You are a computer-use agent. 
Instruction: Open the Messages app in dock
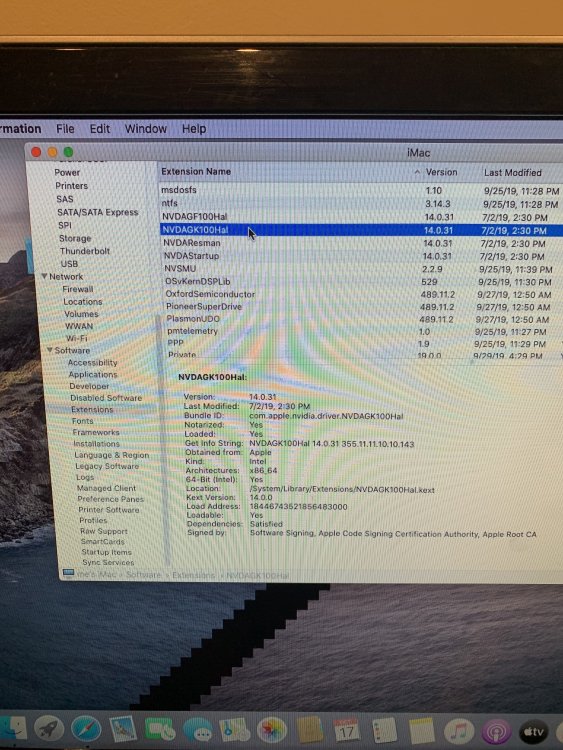(198, 730)
